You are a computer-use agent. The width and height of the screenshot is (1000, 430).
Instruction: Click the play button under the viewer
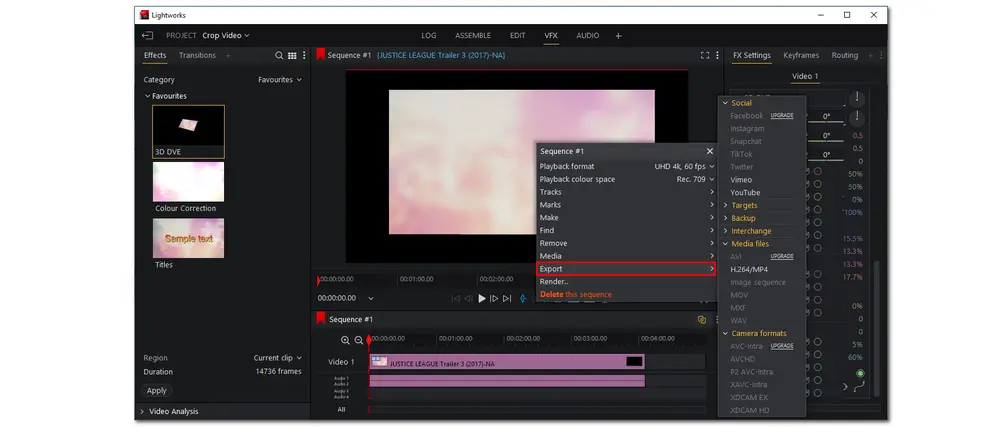[x=482, y=298]
